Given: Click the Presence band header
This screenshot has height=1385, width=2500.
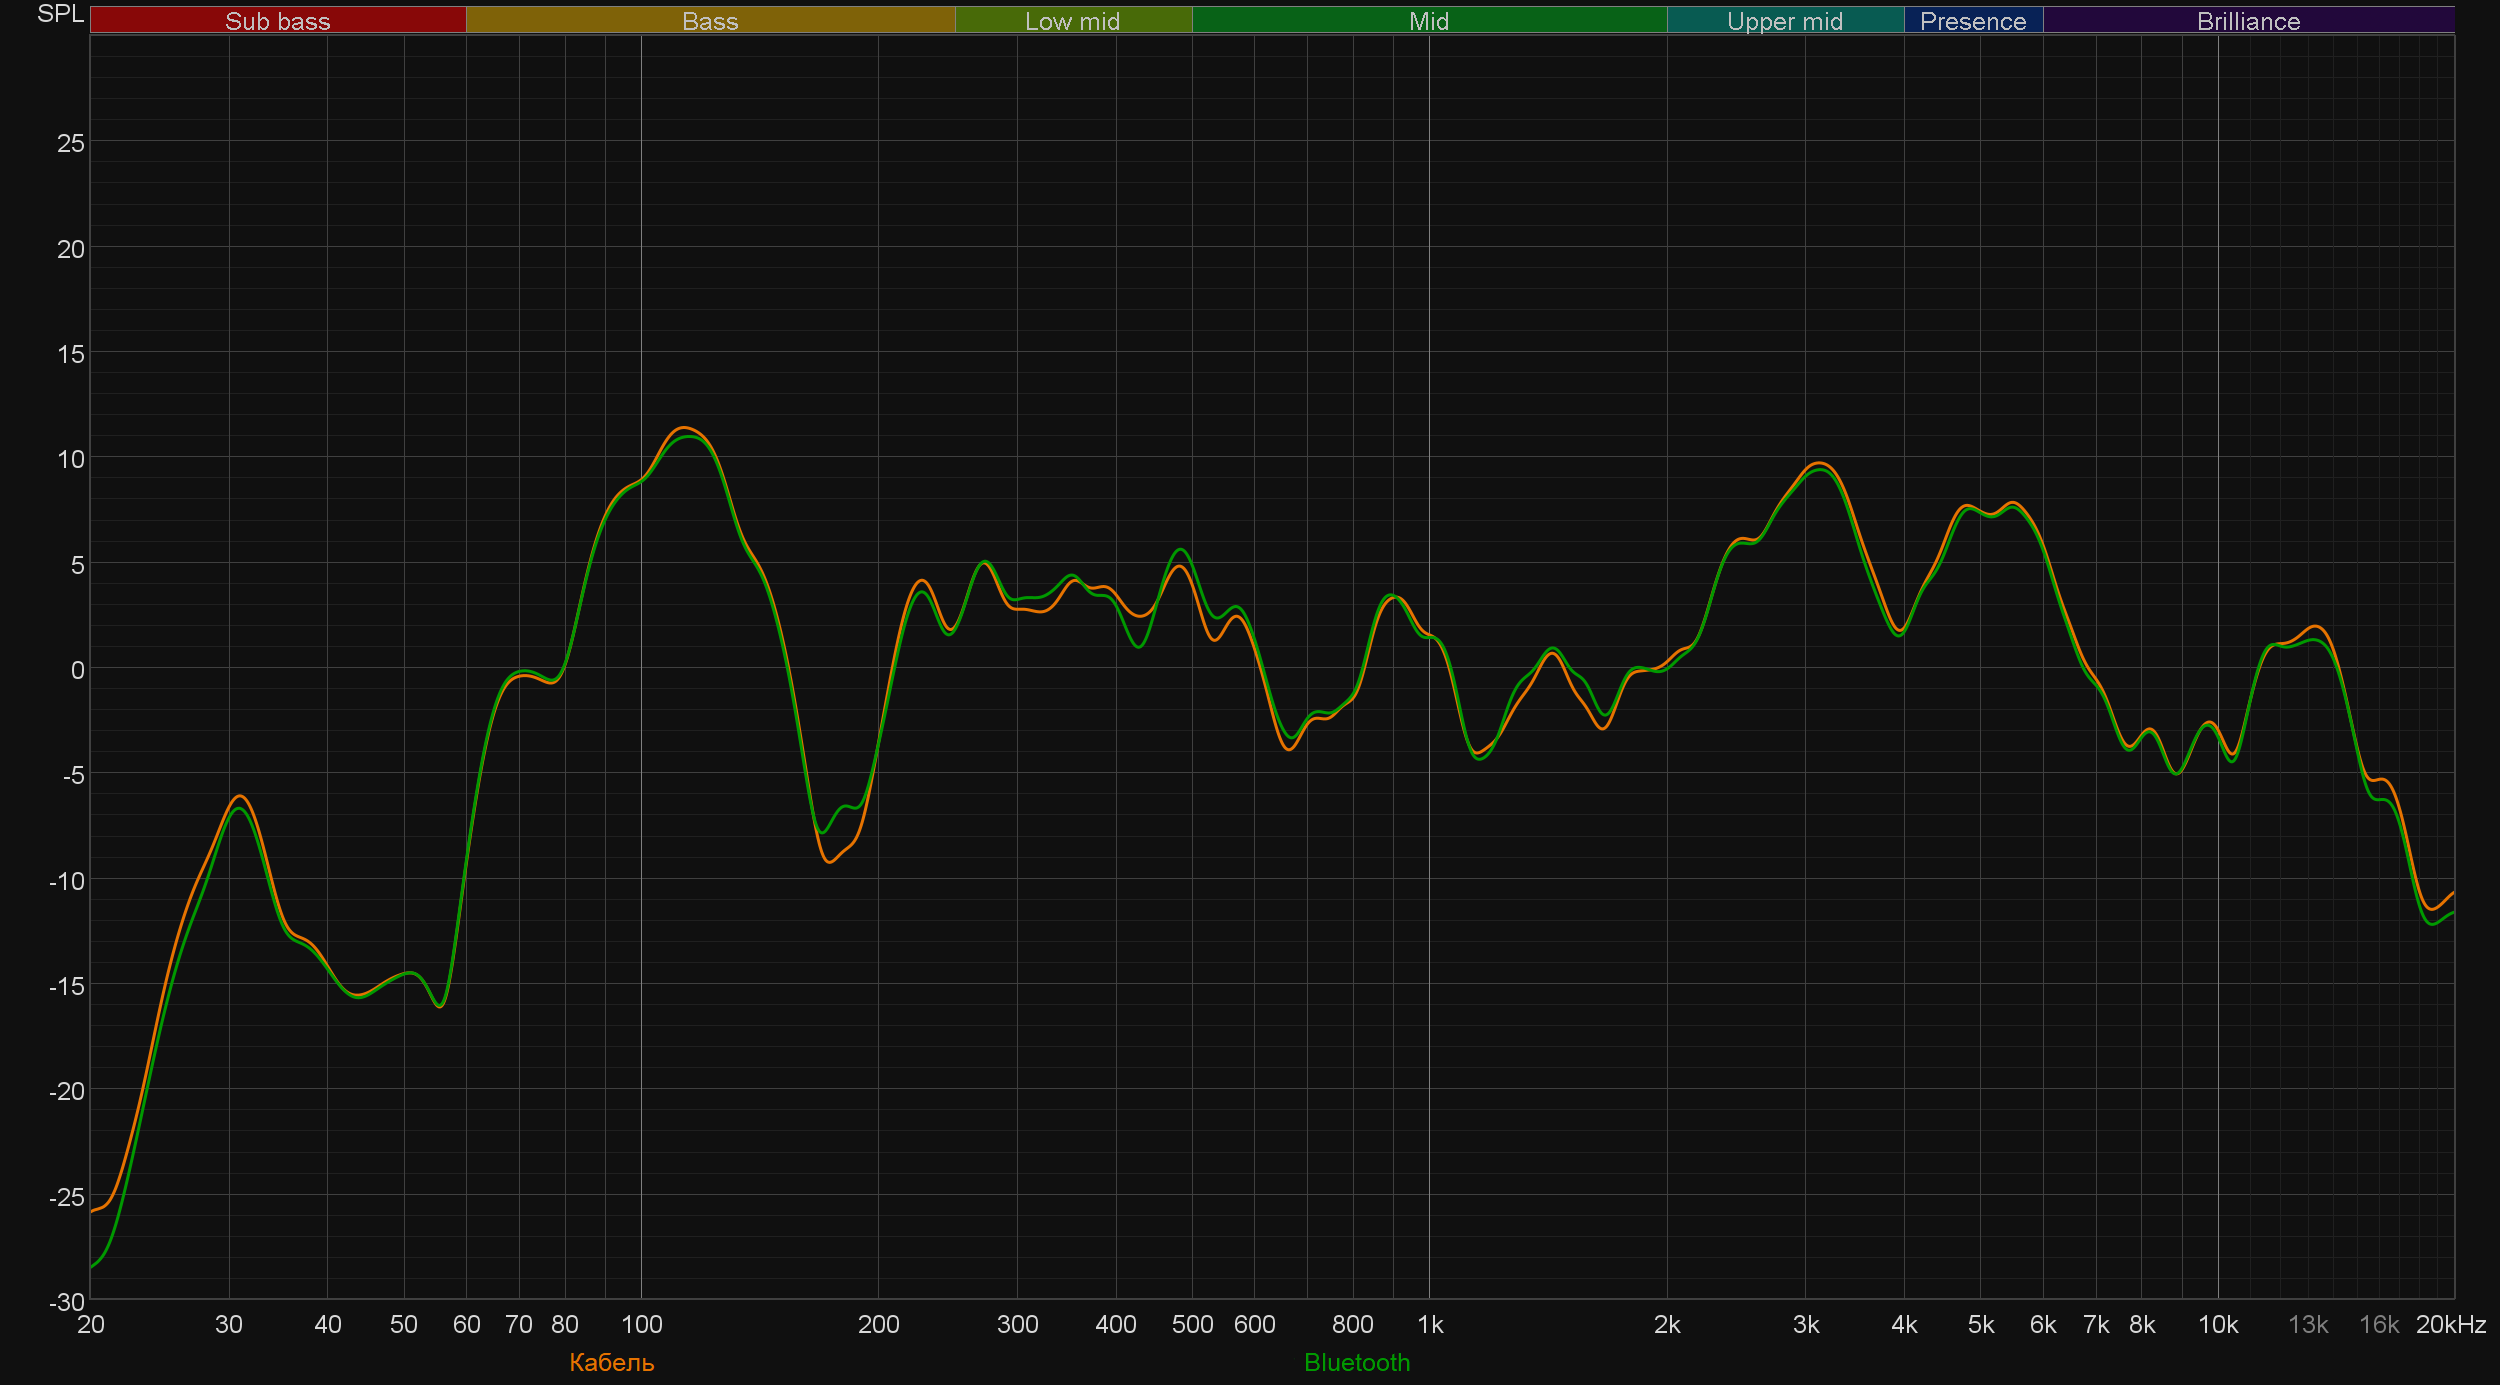Looking at the screenshot, I should (x=1972, y=21).
